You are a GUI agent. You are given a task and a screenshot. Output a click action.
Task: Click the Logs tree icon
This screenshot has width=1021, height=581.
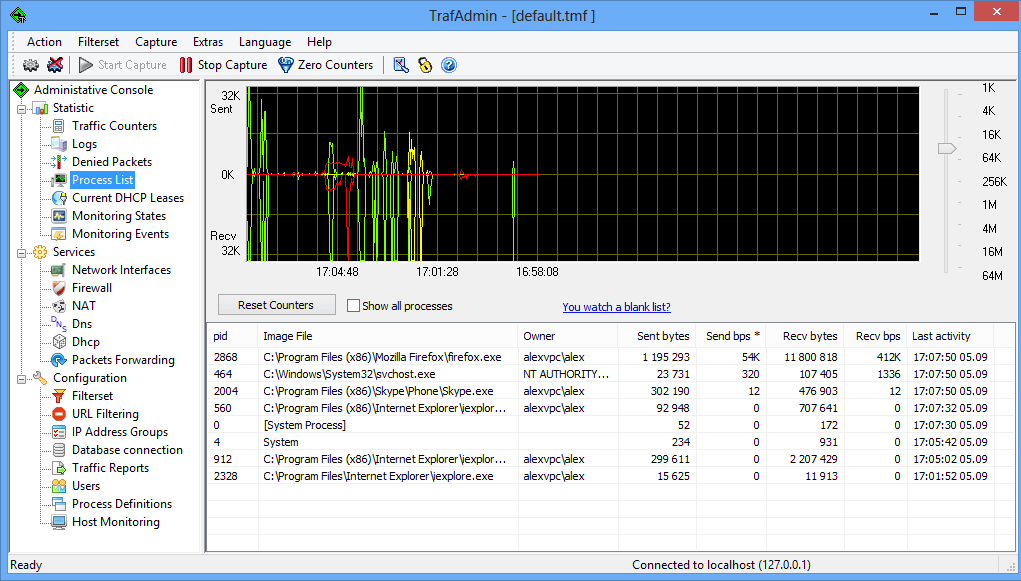coord(59,144)
